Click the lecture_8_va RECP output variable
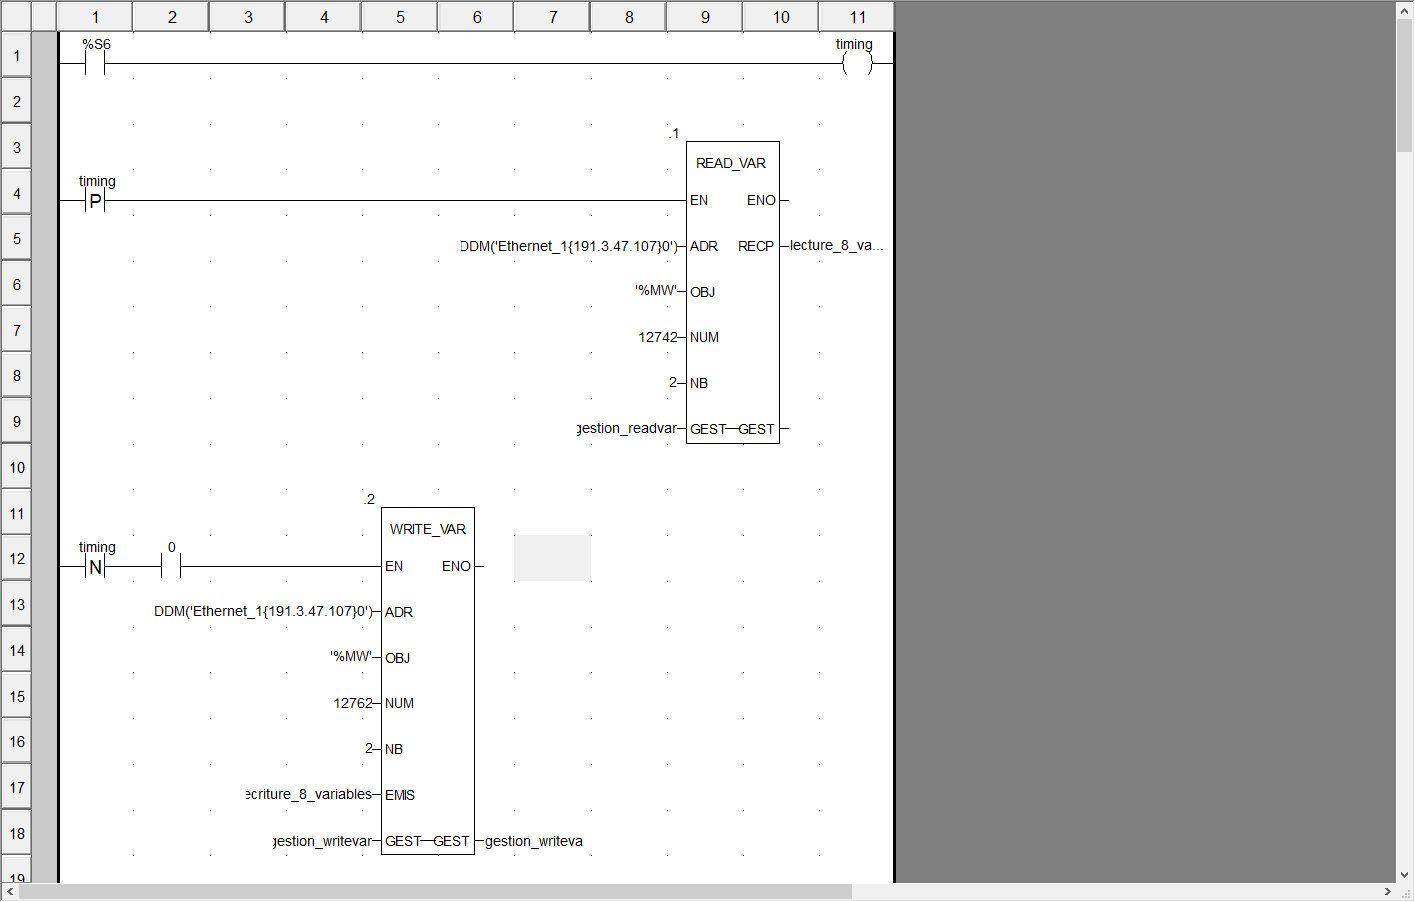 tap(836, 246)
